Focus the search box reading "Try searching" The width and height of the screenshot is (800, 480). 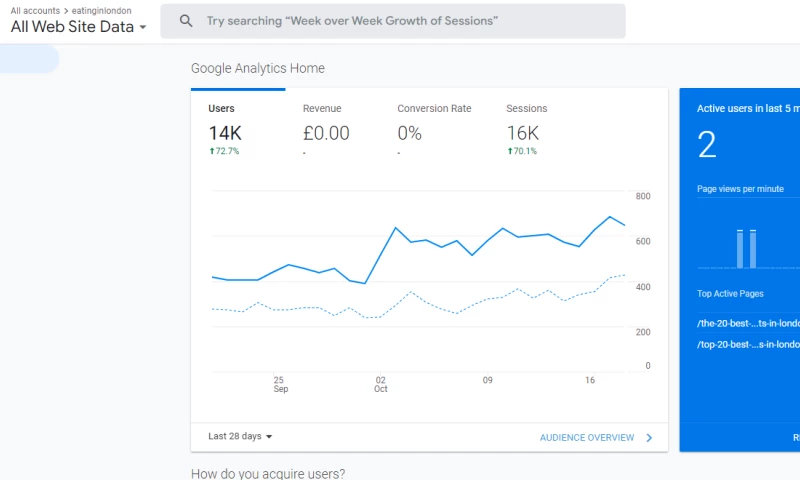coord(400,21)
